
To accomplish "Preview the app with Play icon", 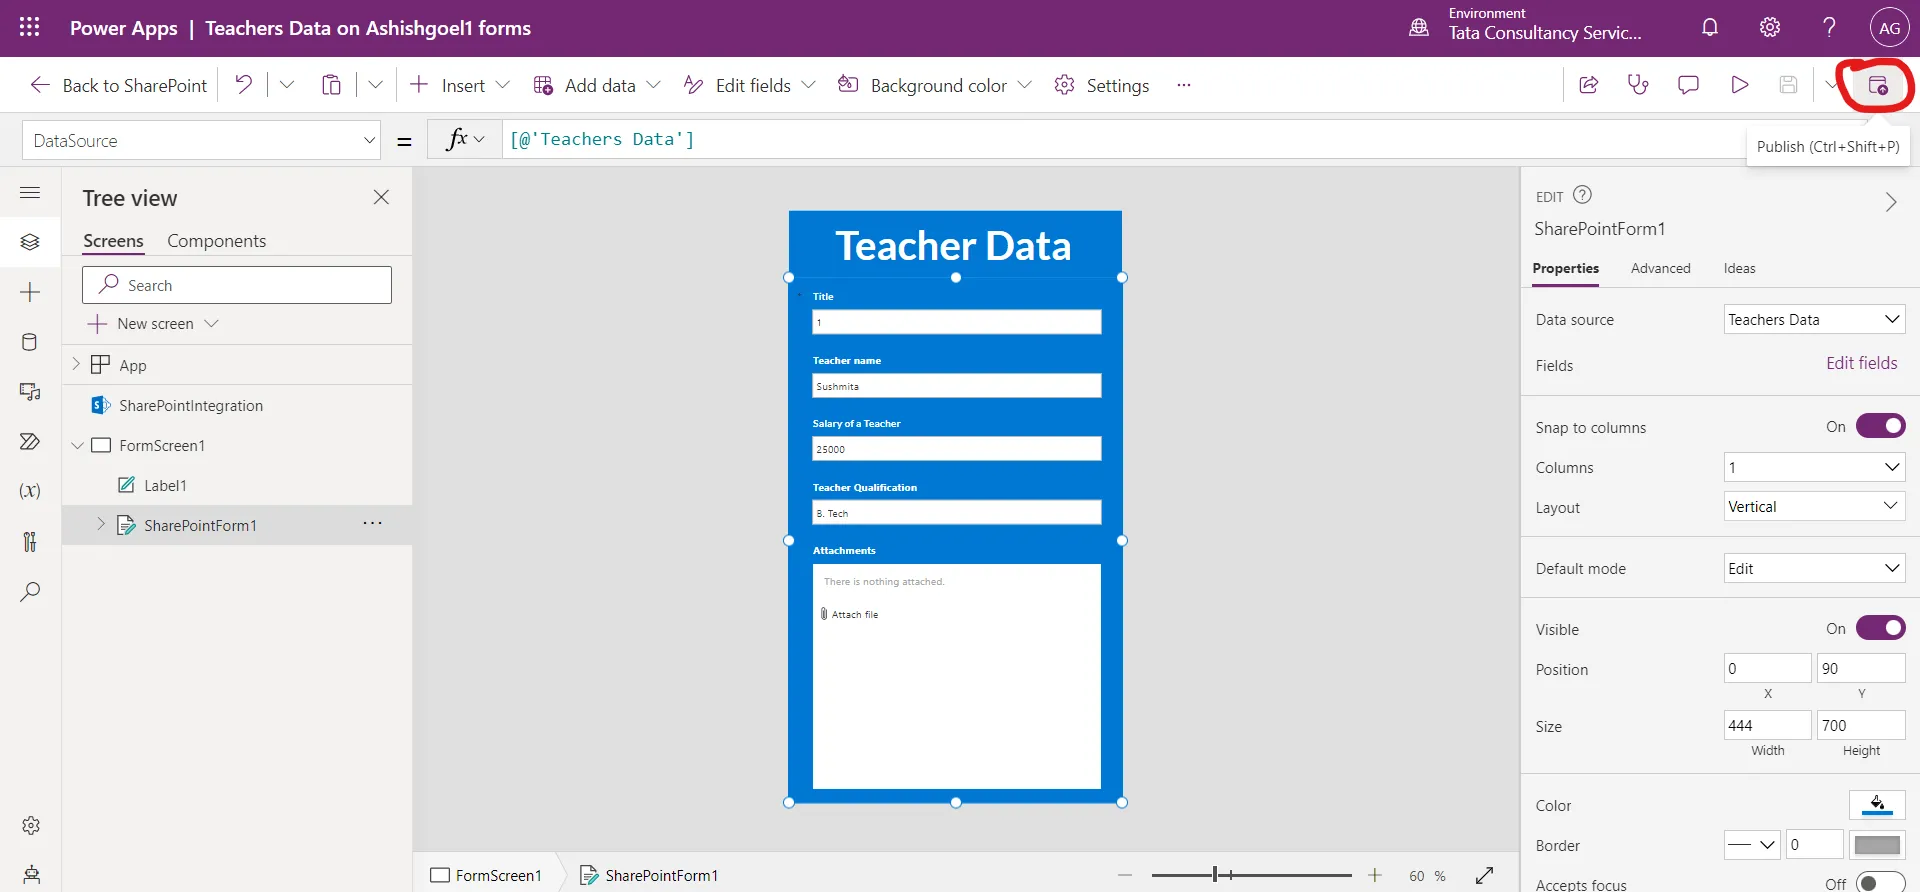I will pos(1739,85).
